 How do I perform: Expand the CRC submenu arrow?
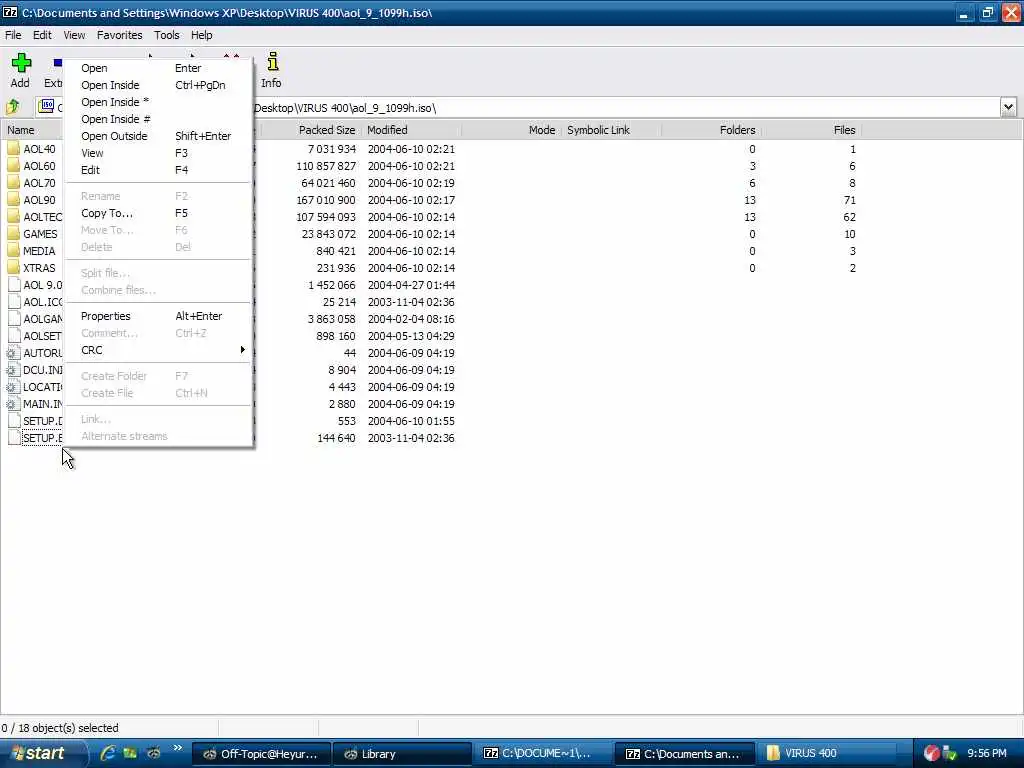pyautogui.click(x=242, y=350)
